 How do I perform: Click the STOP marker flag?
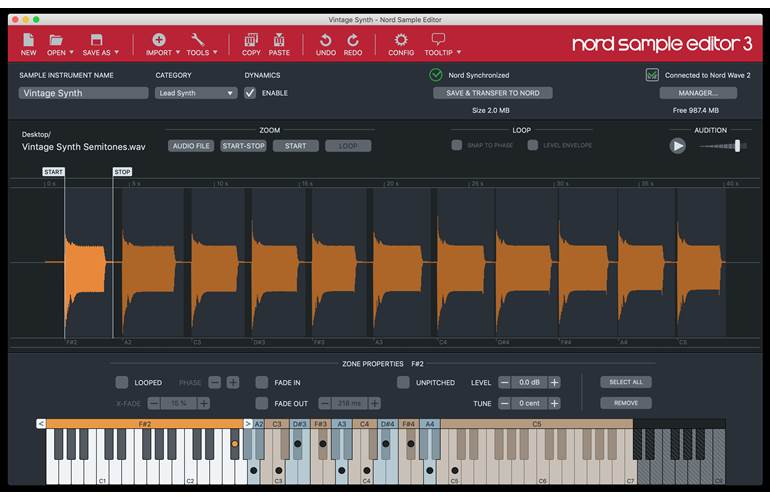coord(122,171)
